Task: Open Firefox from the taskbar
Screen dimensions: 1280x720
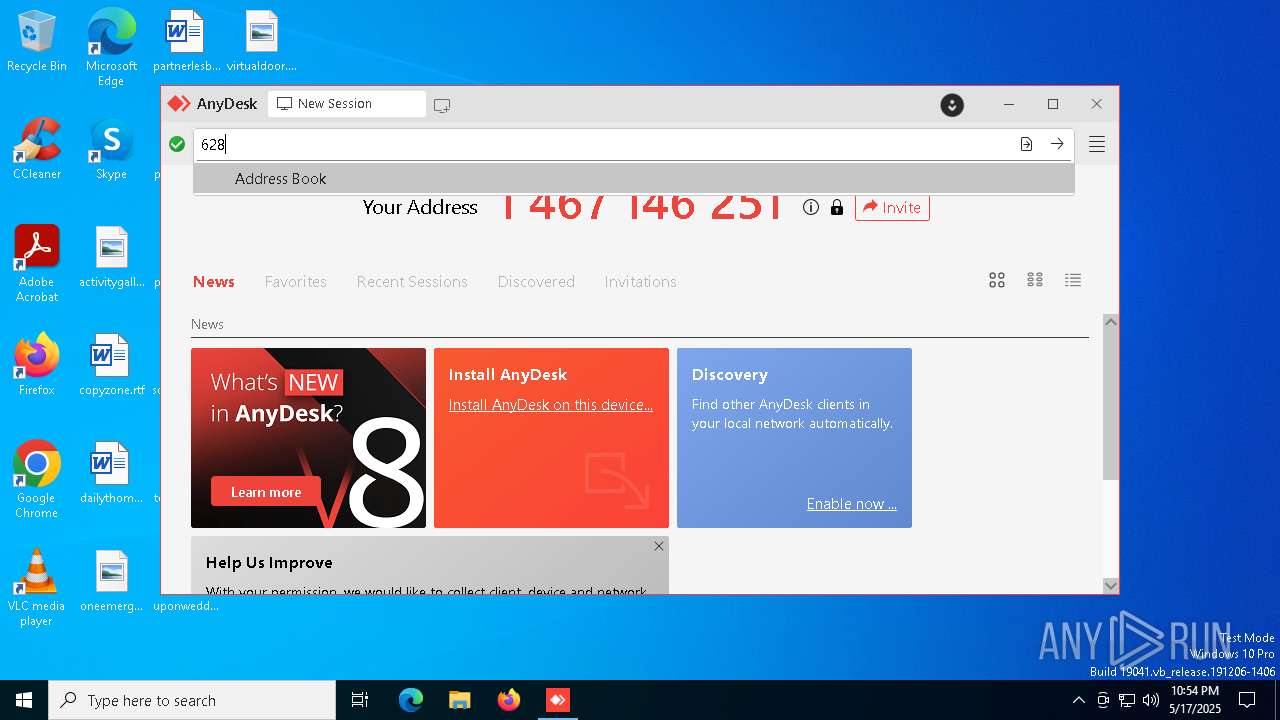Action: [x=508, y=700]
